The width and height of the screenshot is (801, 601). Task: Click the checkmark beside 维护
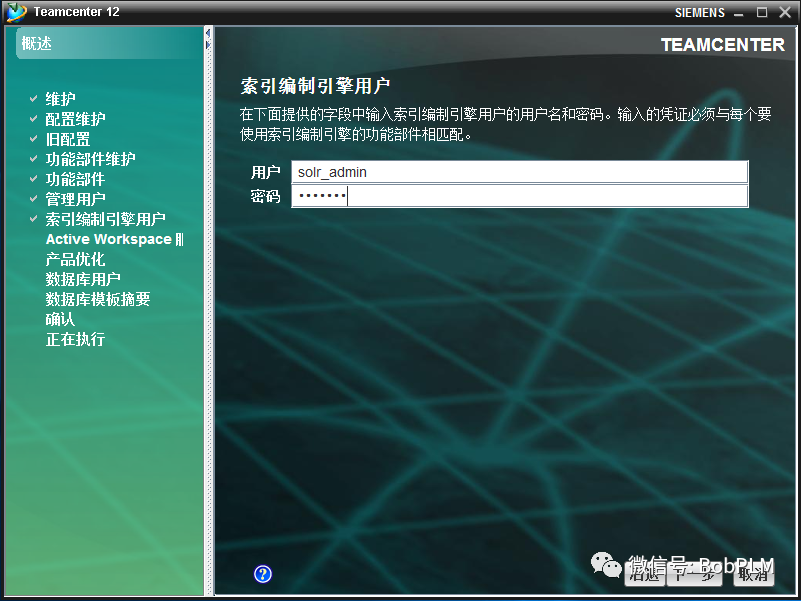click(33, 98)
